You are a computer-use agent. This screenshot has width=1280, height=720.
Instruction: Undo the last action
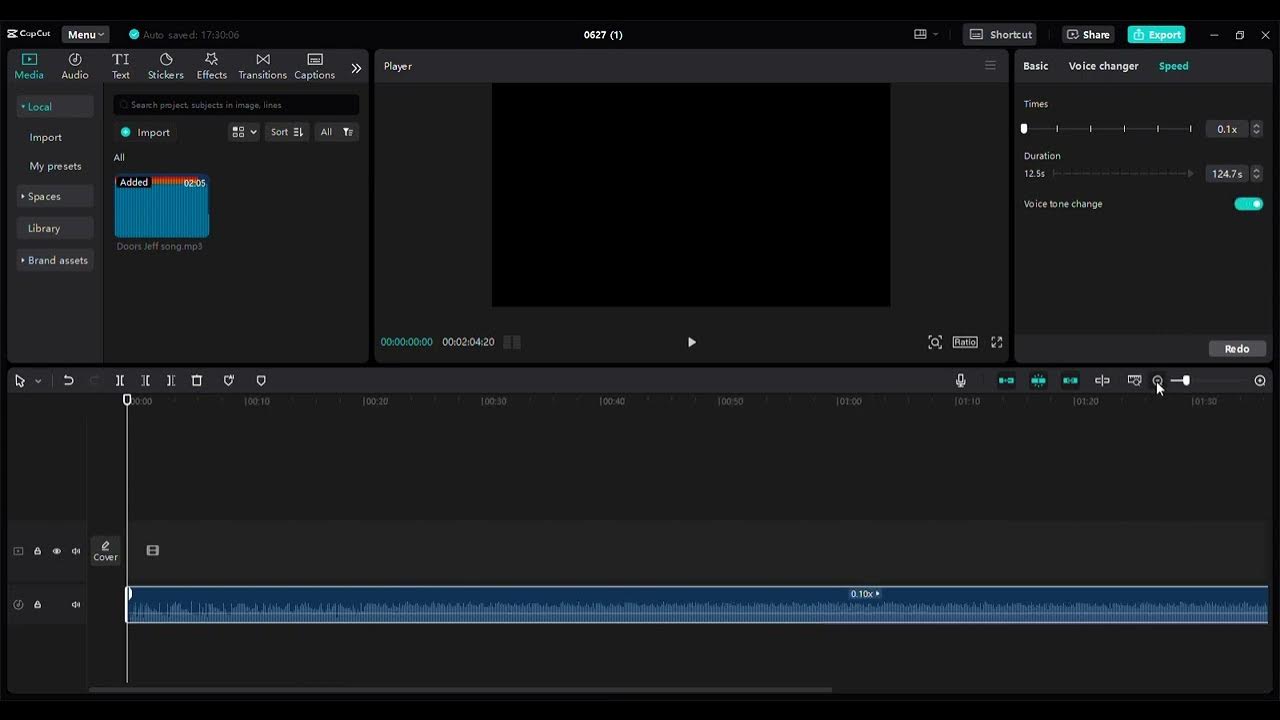pos(68,381)
